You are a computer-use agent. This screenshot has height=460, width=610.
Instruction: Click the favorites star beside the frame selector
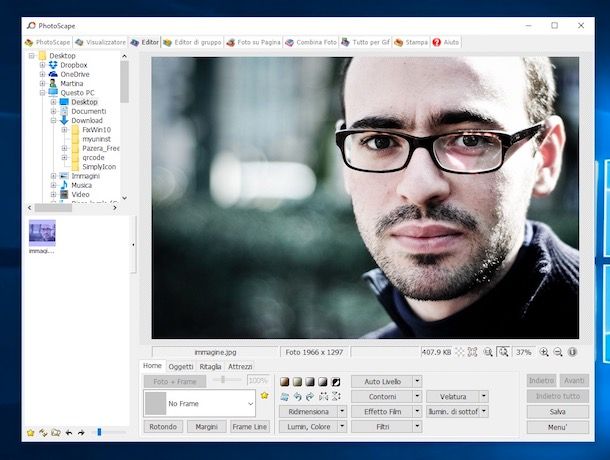point(265,396)
